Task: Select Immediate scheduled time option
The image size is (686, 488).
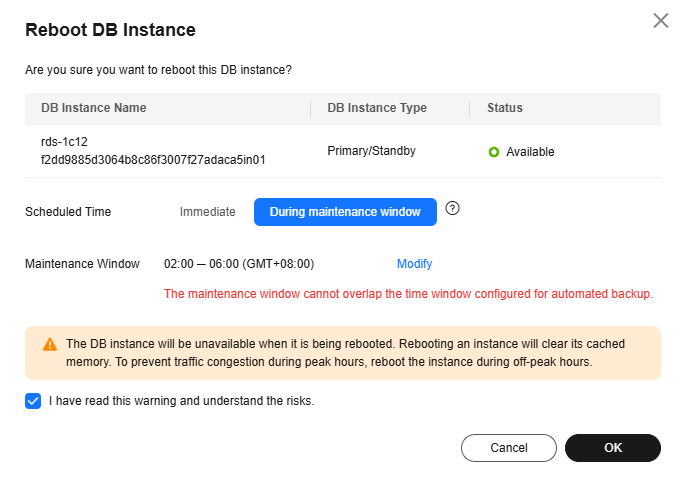Action: click(x=207, y=212)
